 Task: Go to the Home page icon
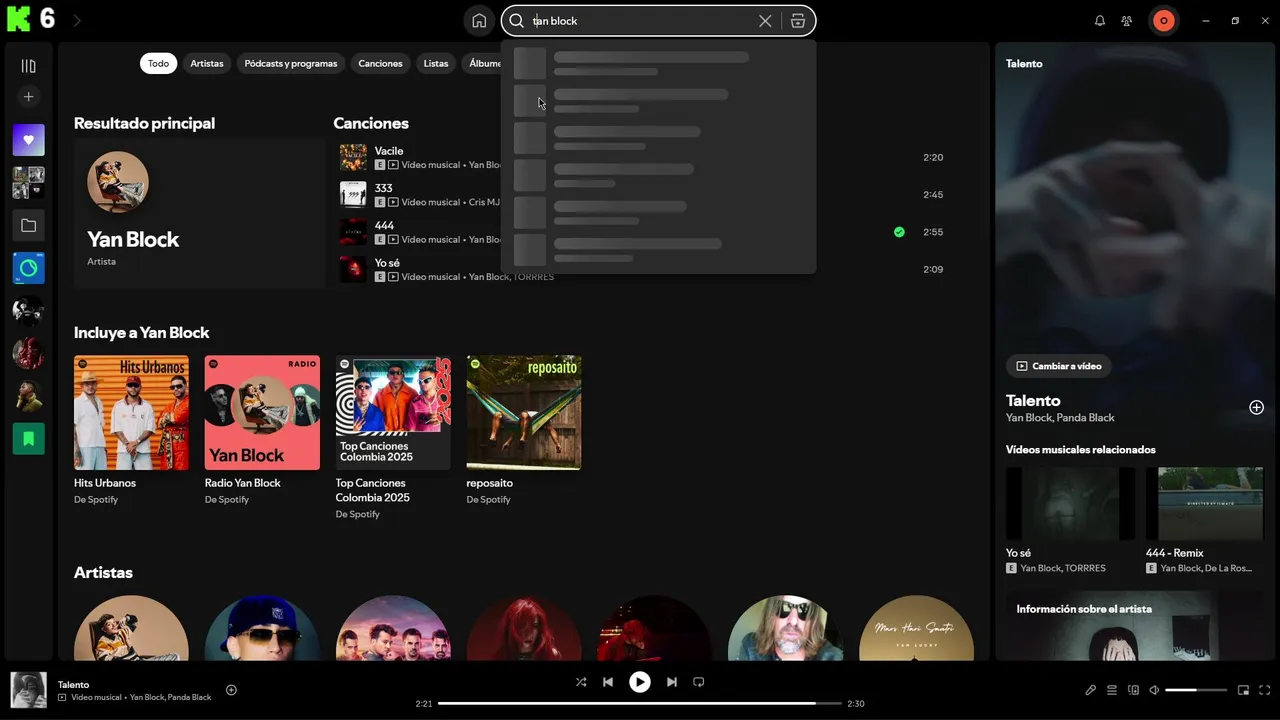[479, 20]
